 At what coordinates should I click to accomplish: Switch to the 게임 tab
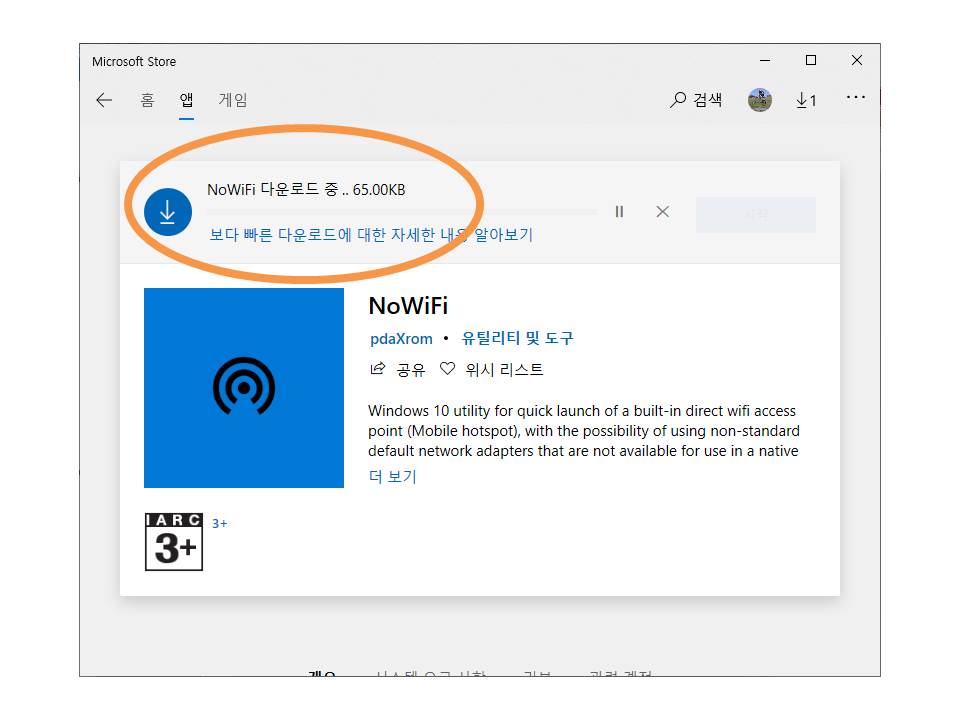click(233, 100)
